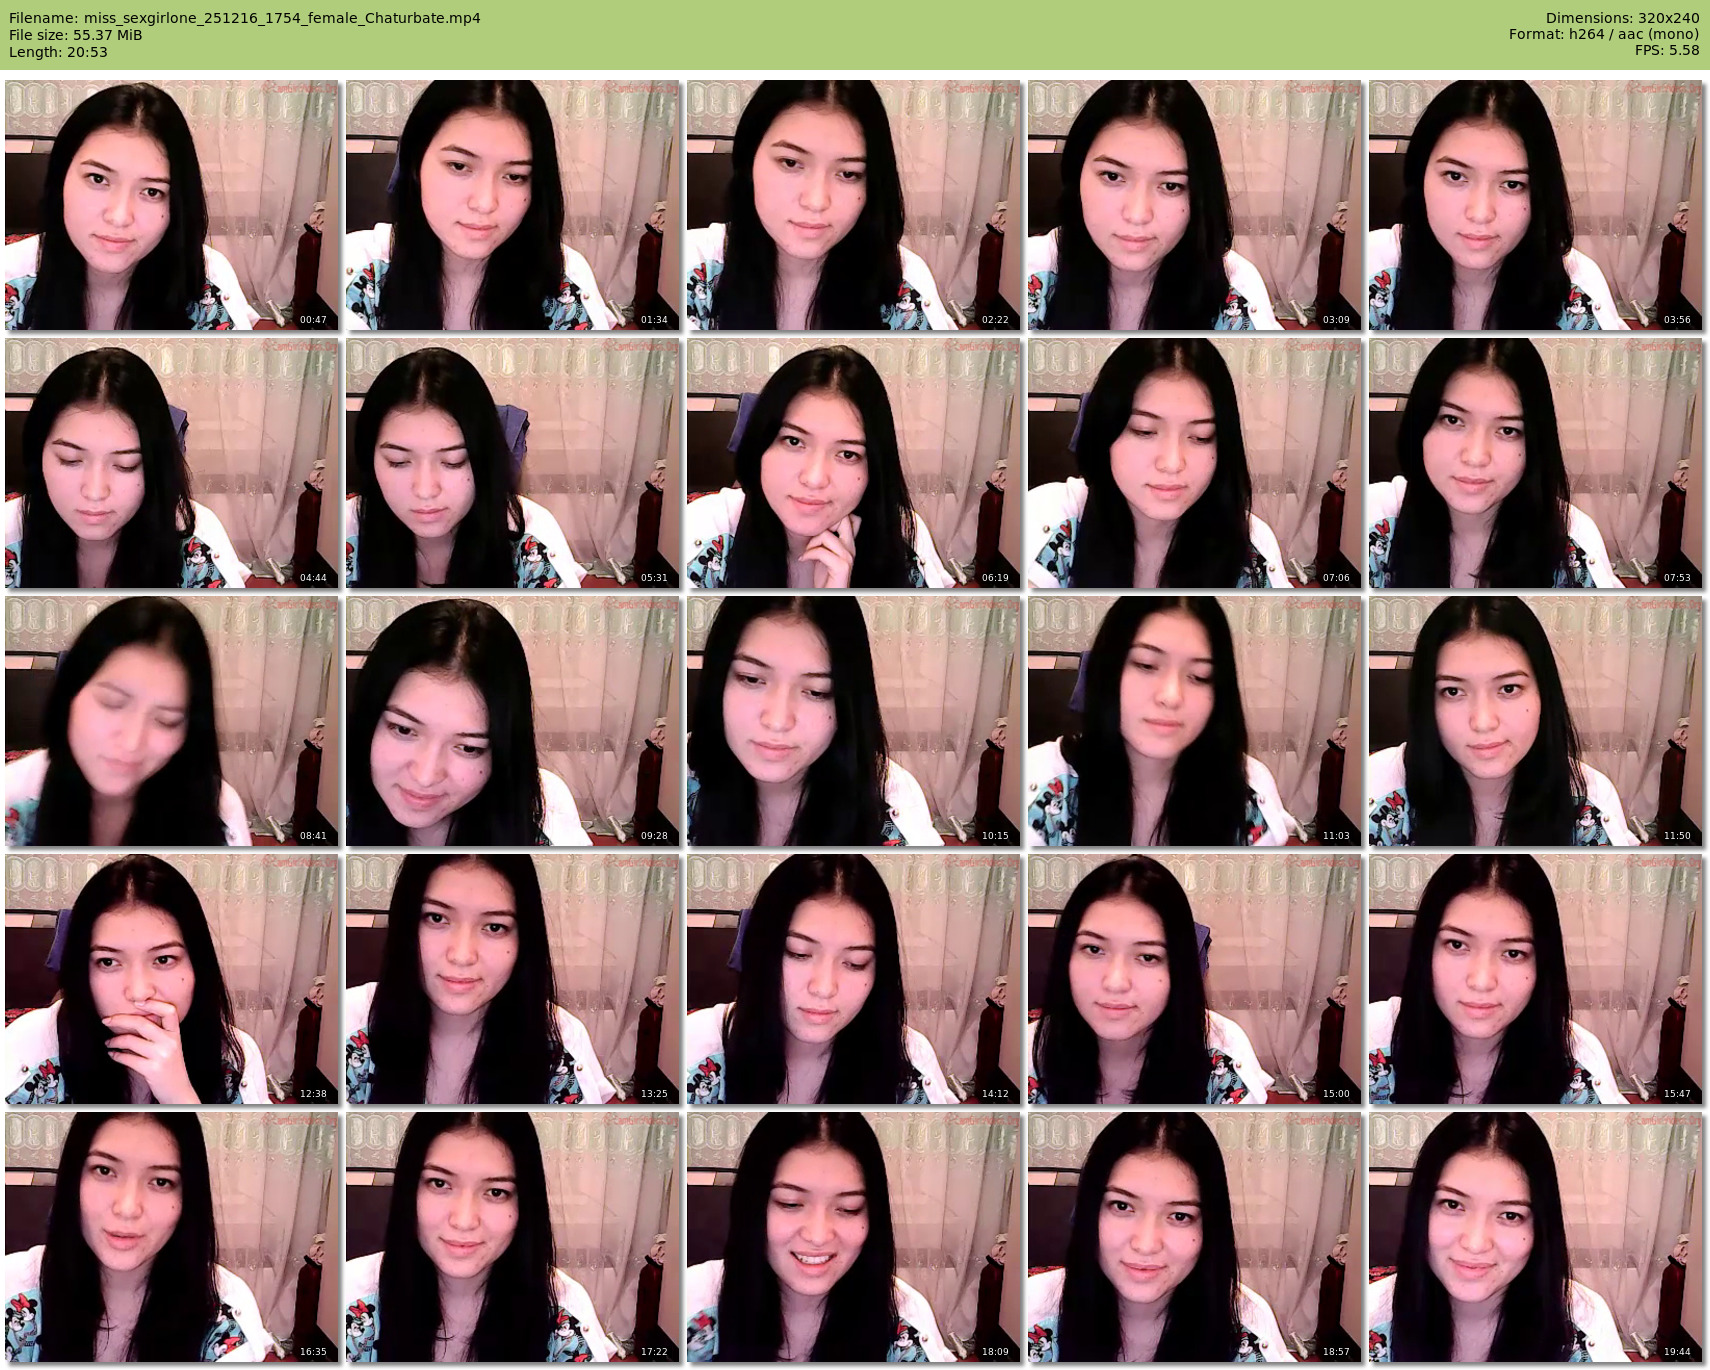Click the frame timestamped 14:12
Viewport: 1710px width, 1370px height.
[x=853, y=979]
